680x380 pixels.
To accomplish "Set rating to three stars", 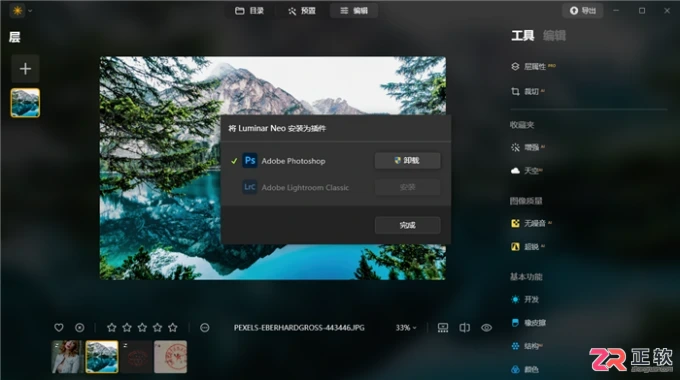I will 142,328.
